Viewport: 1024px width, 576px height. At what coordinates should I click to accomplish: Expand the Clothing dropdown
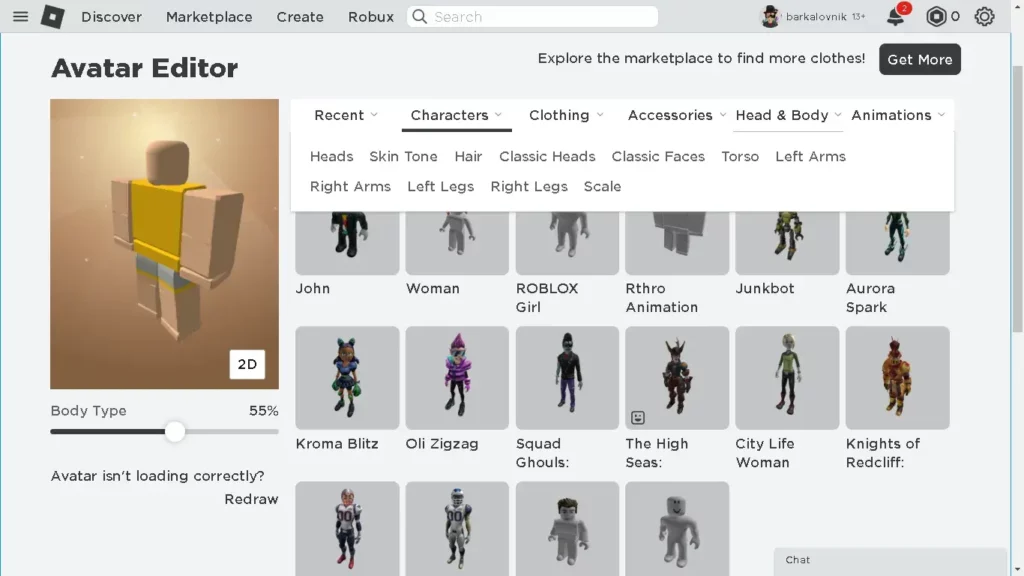point(566,115)
